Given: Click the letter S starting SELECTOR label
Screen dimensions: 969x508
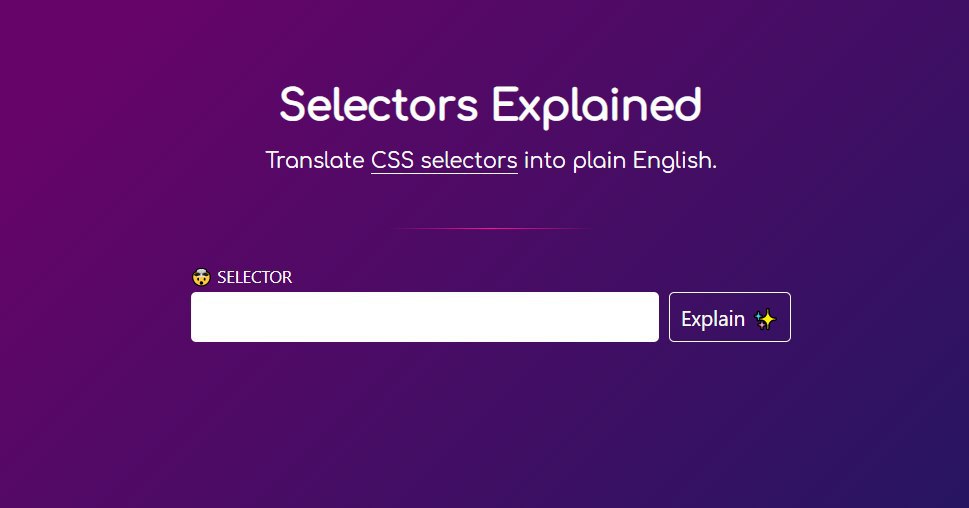Looking at the screenshot, I should click(x=222, y=277).
